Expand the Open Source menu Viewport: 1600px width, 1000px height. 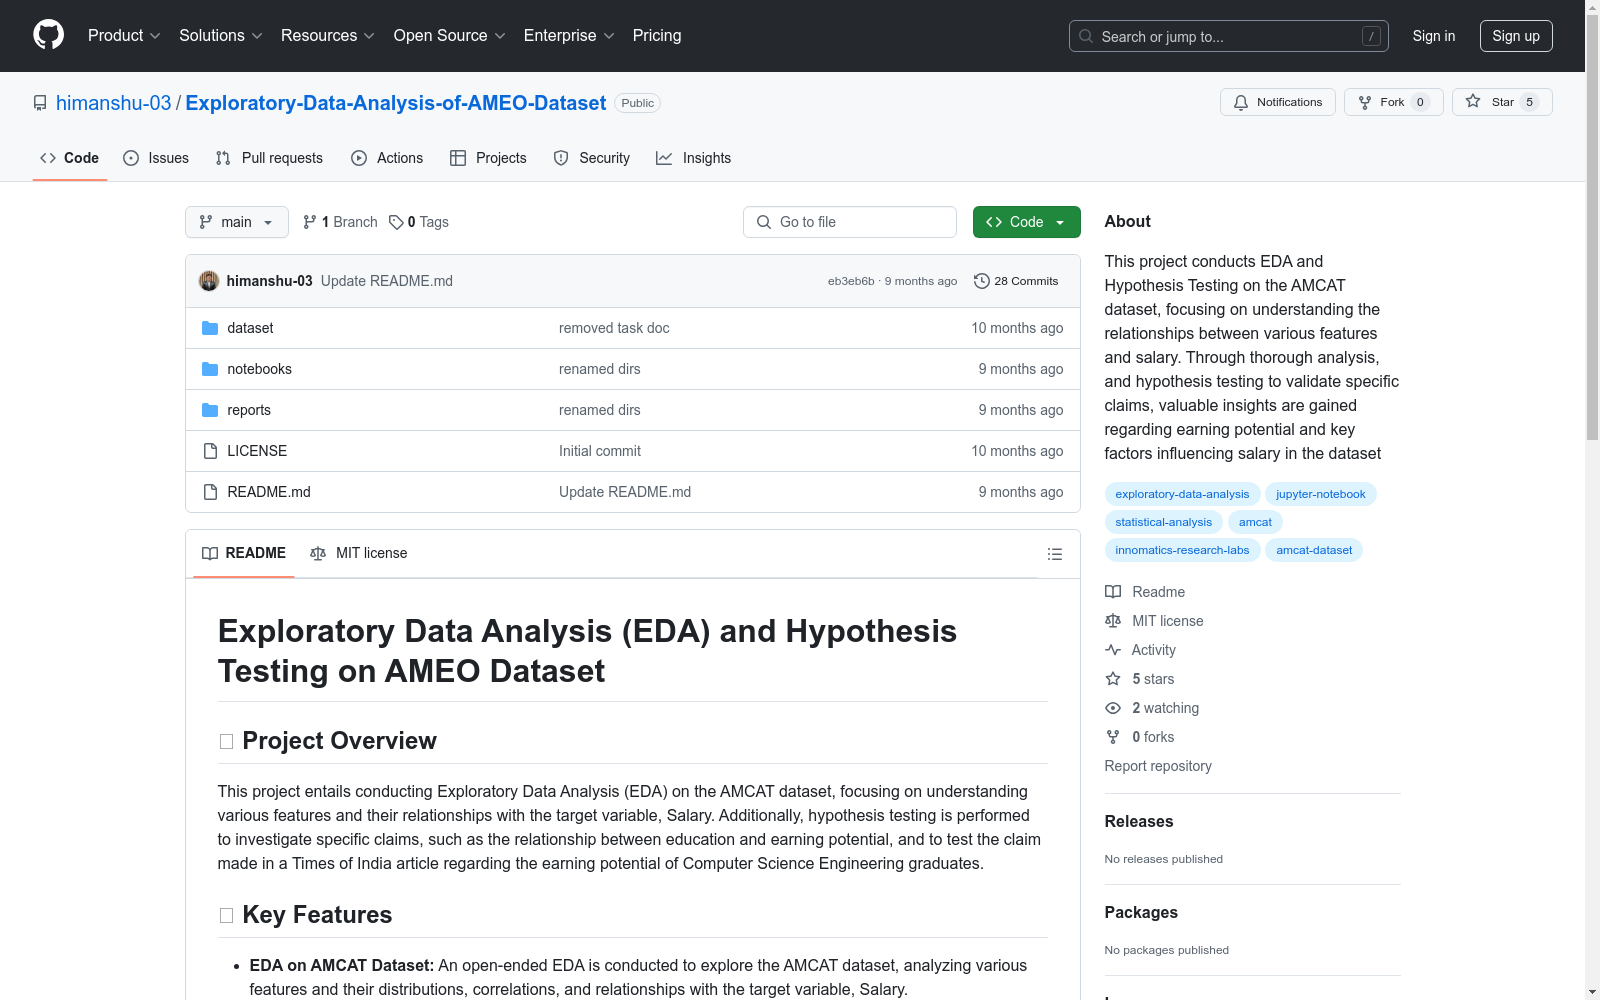click(450, 35)
